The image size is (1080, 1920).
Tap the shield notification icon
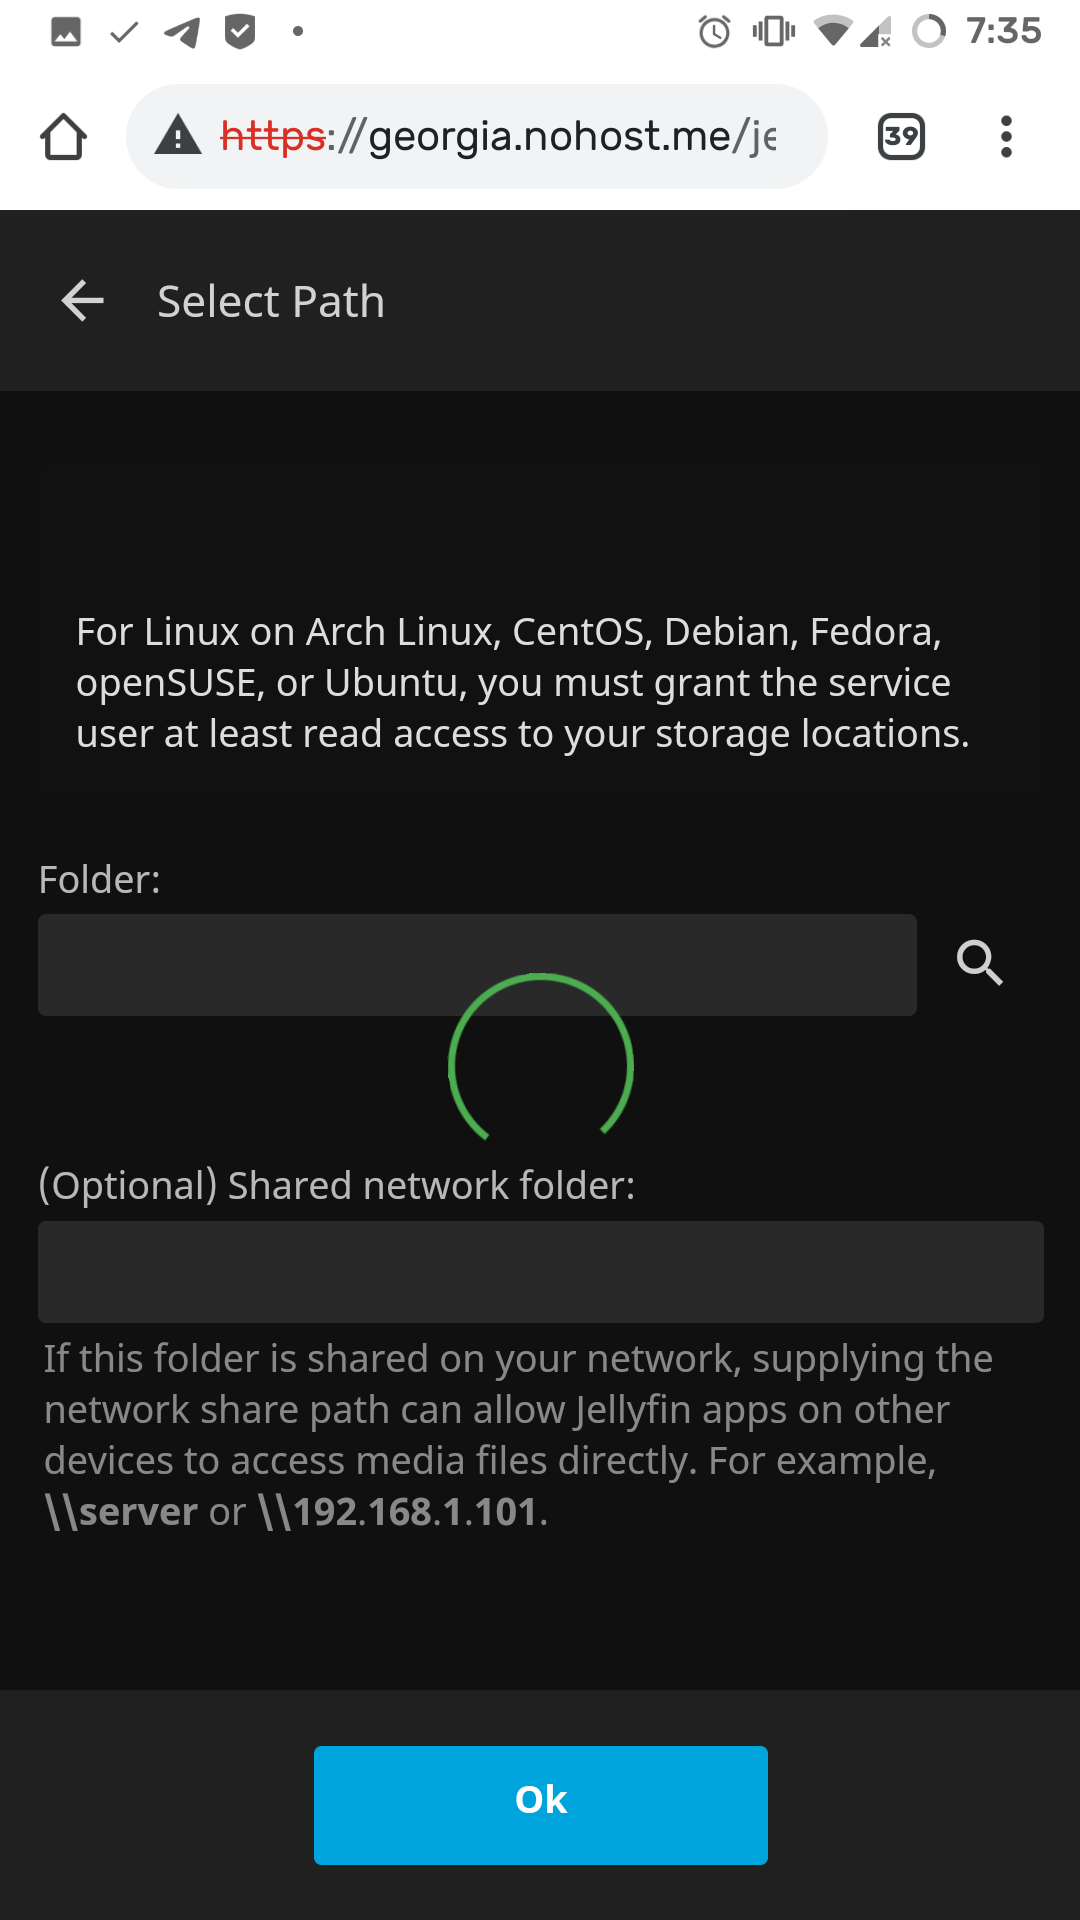pyautogui.click(x=240, y=32)
